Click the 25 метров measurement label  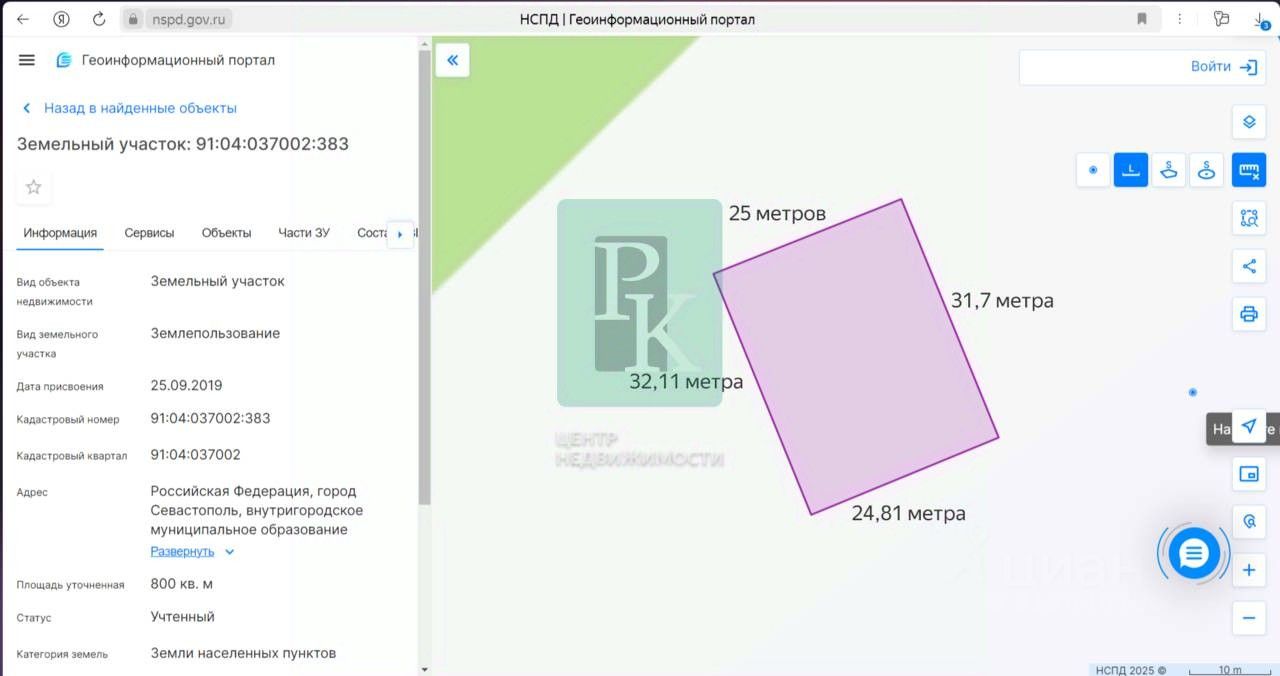coord(777,213)
